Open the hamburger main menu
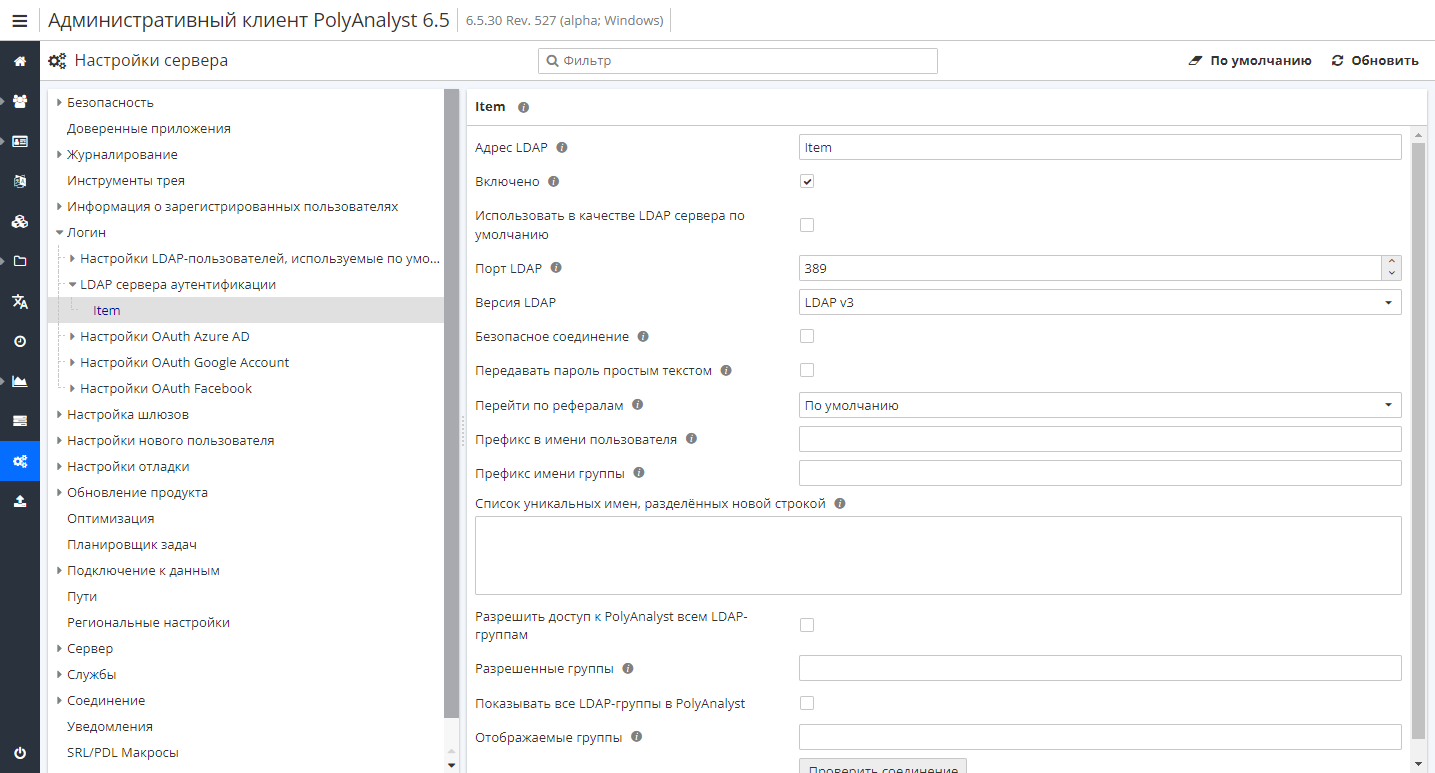Screen dimensions: 1435x773 click(20, 20)
